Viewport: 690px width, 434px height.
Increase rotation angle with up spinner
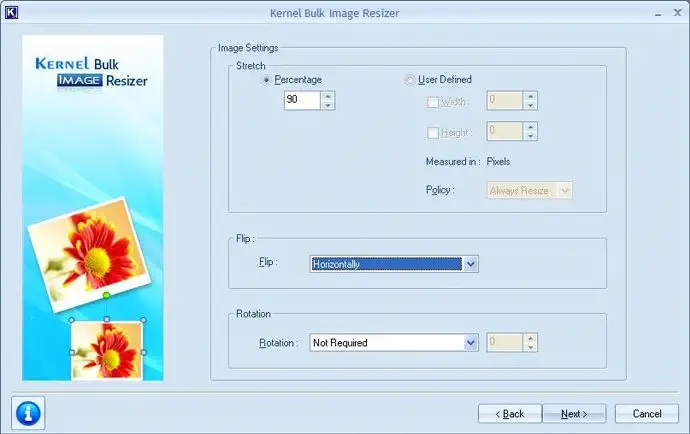530,338
